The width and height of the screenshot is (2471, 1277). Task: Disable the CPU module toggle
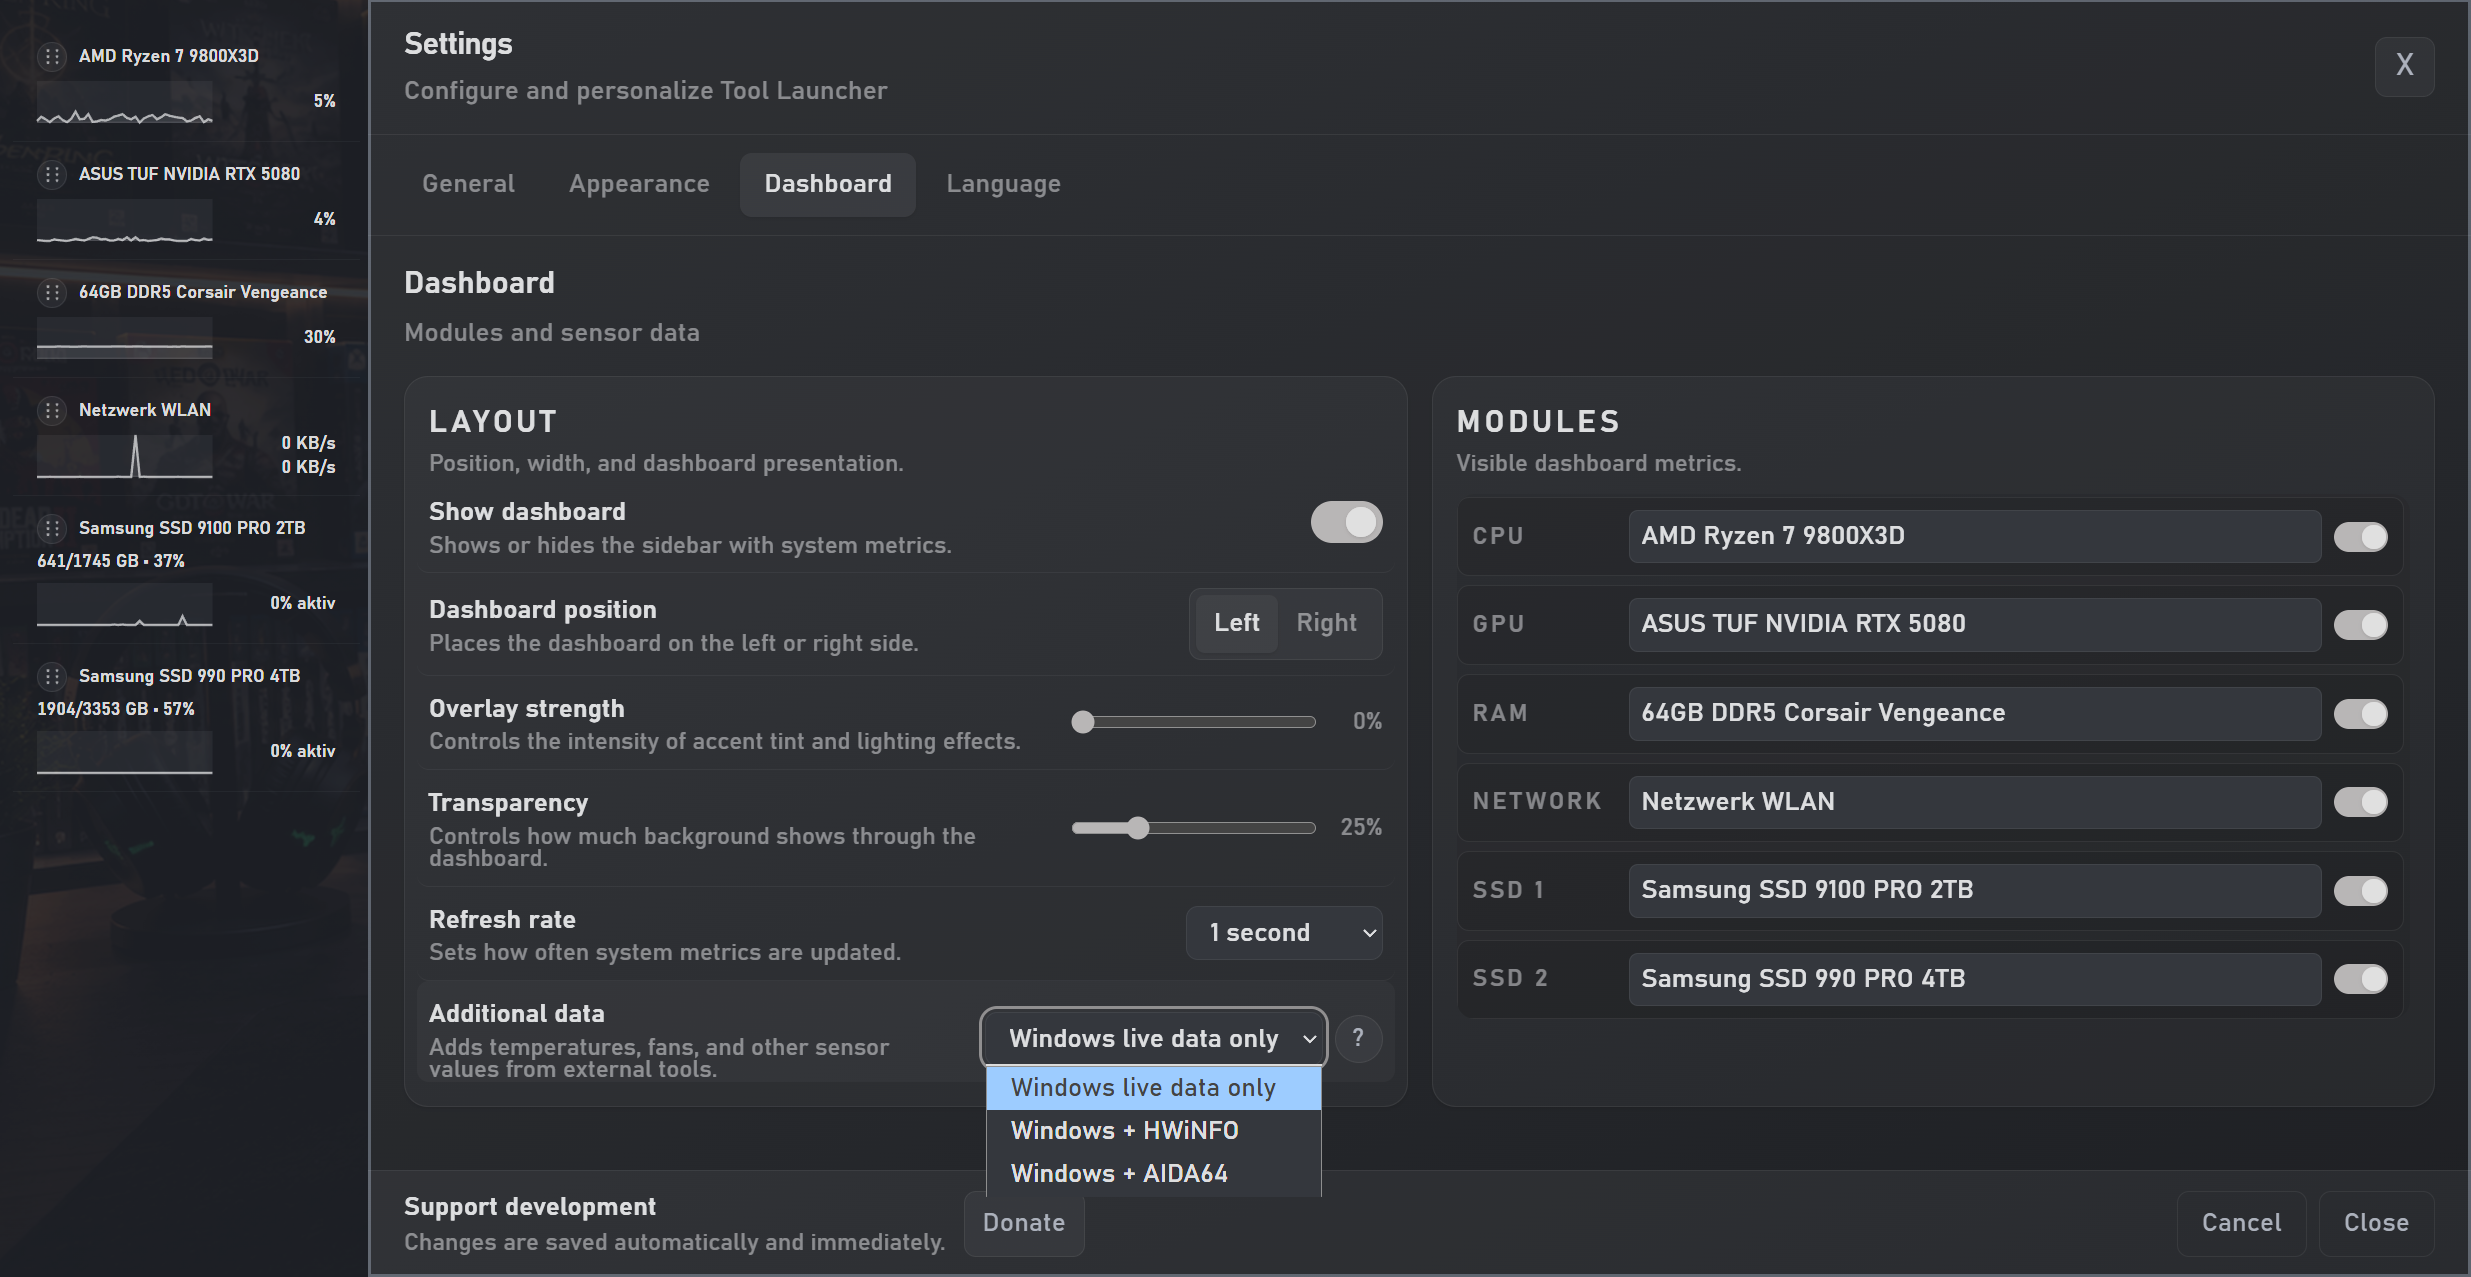(2360, 537)
